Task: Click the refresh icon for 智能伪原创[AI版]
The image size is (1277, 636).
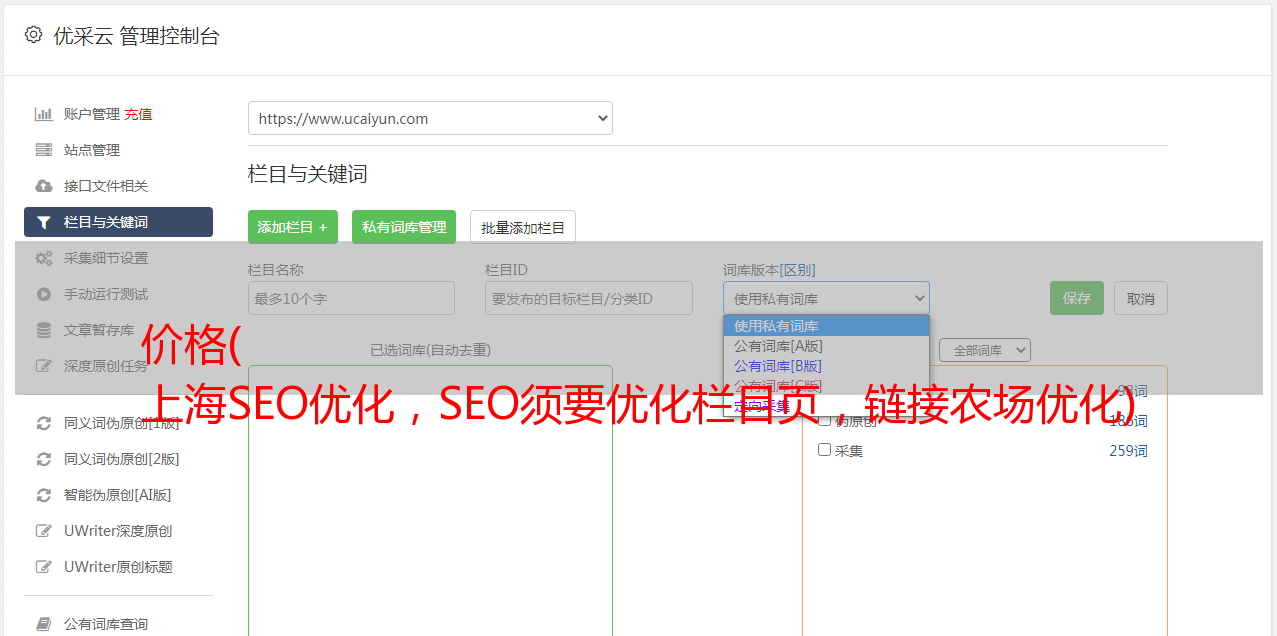Action: click(44, 495)
